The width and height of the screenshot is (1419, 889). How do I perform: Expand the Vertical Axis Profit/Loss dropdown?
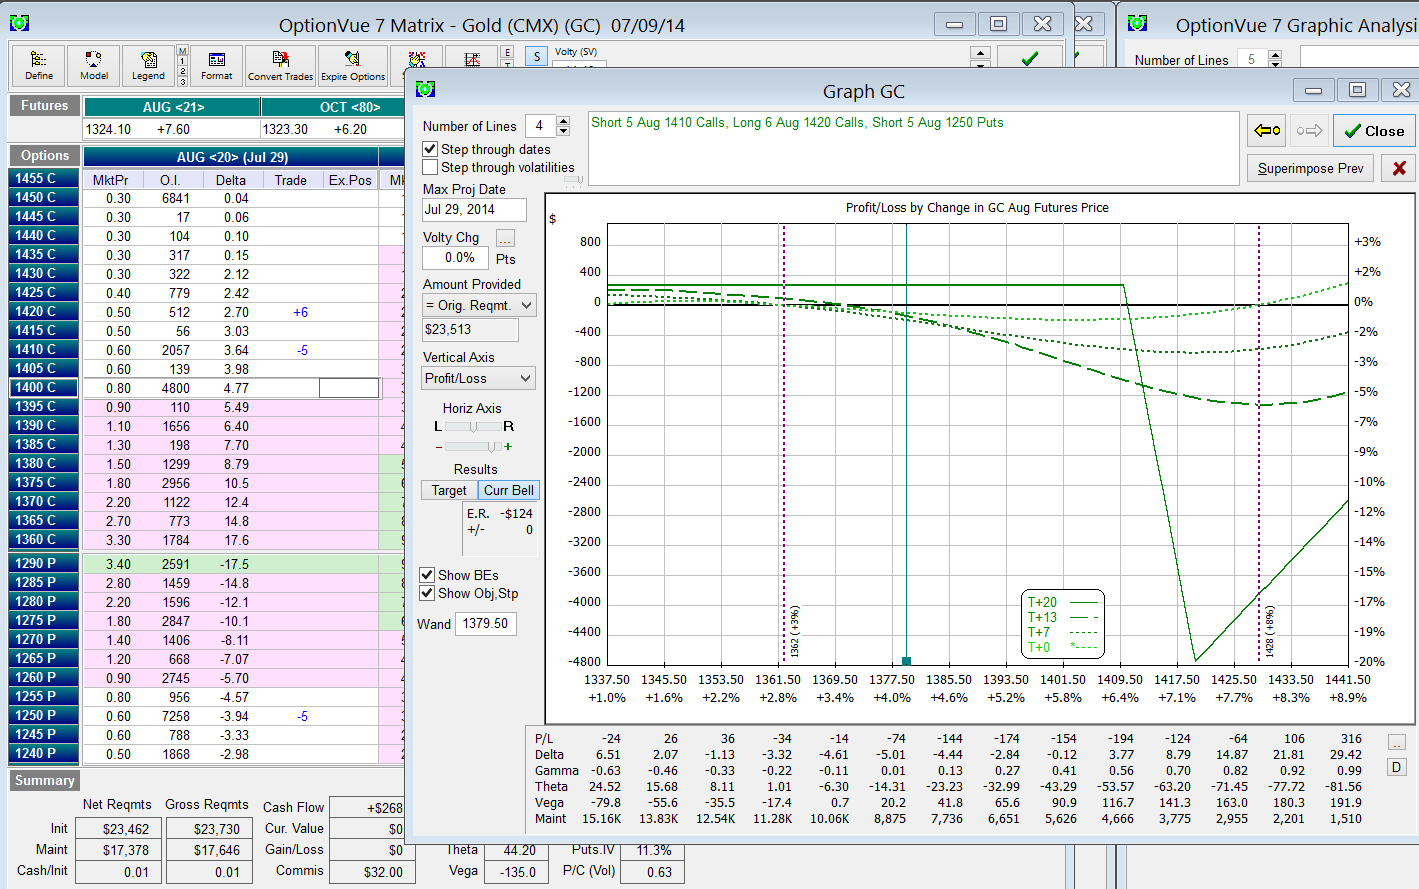pyautogui.click(x=479, y=378)
